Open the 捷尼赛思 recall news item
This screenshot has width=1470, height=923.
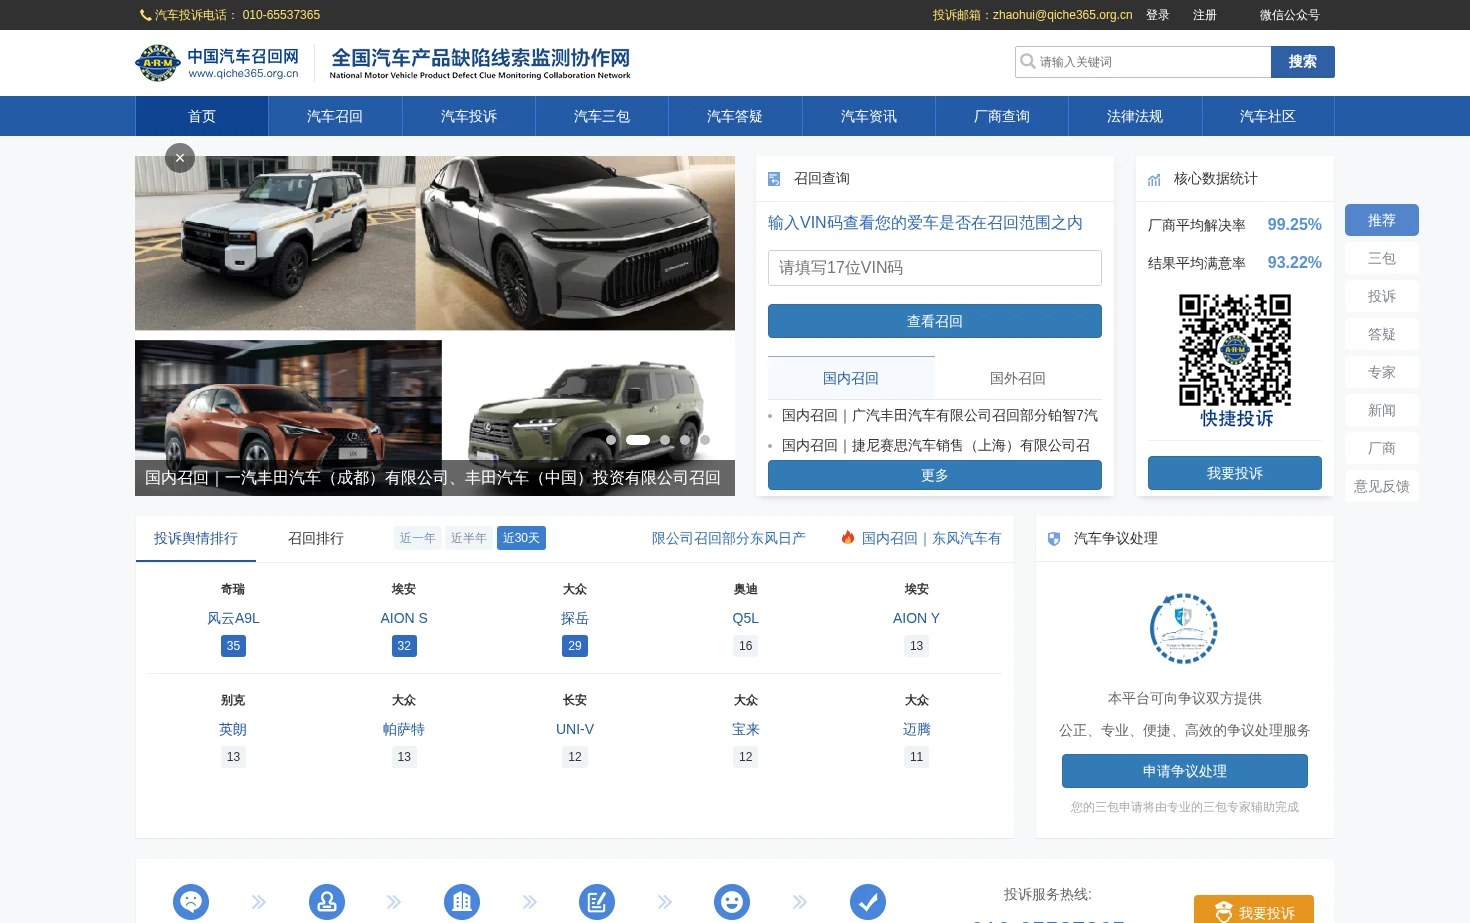pos(936,445)
